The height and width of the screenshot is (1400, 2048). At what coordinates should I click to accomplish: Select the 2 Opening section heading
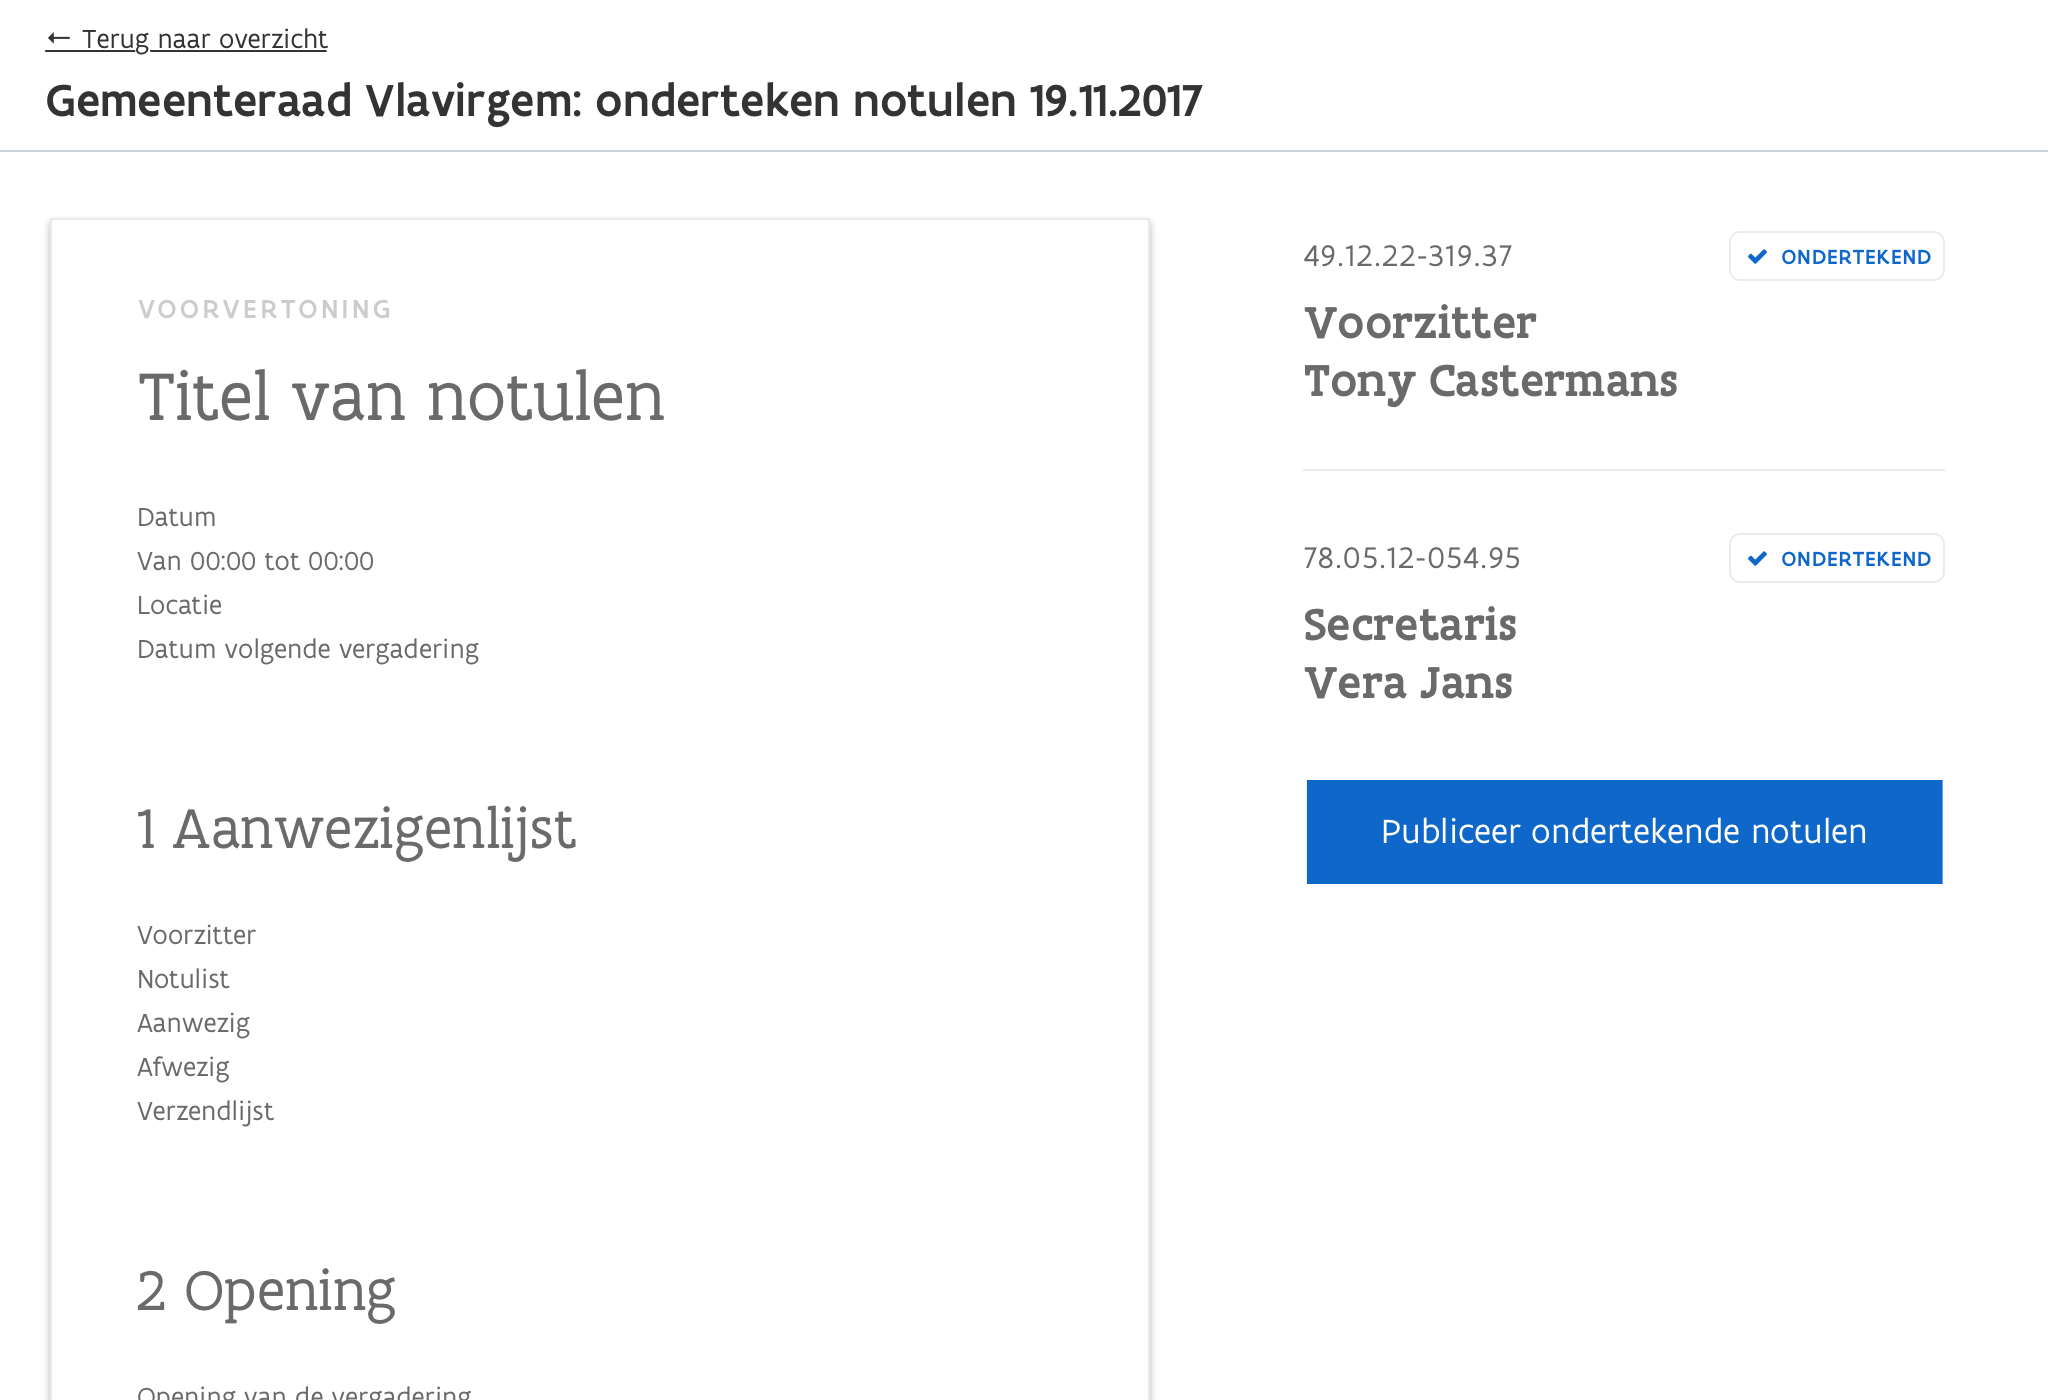[x=266, y=1291]
